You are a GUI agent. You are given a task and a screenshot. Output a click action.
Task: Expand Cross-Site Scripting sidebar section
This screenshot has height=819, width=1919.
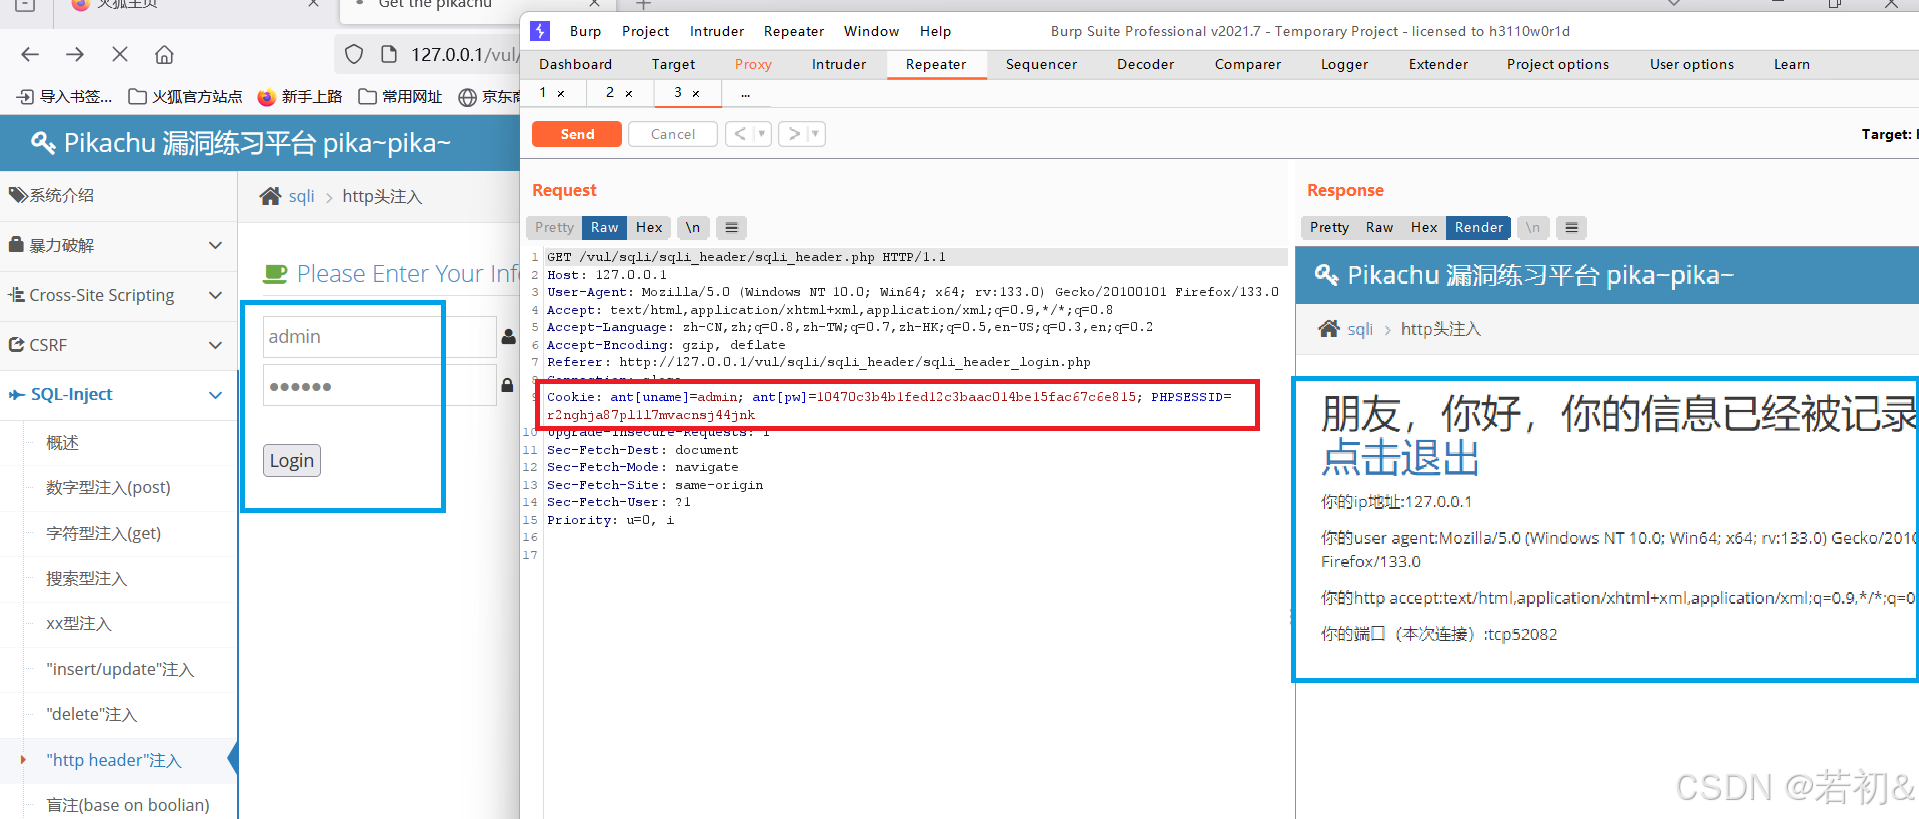click(118, 295)
